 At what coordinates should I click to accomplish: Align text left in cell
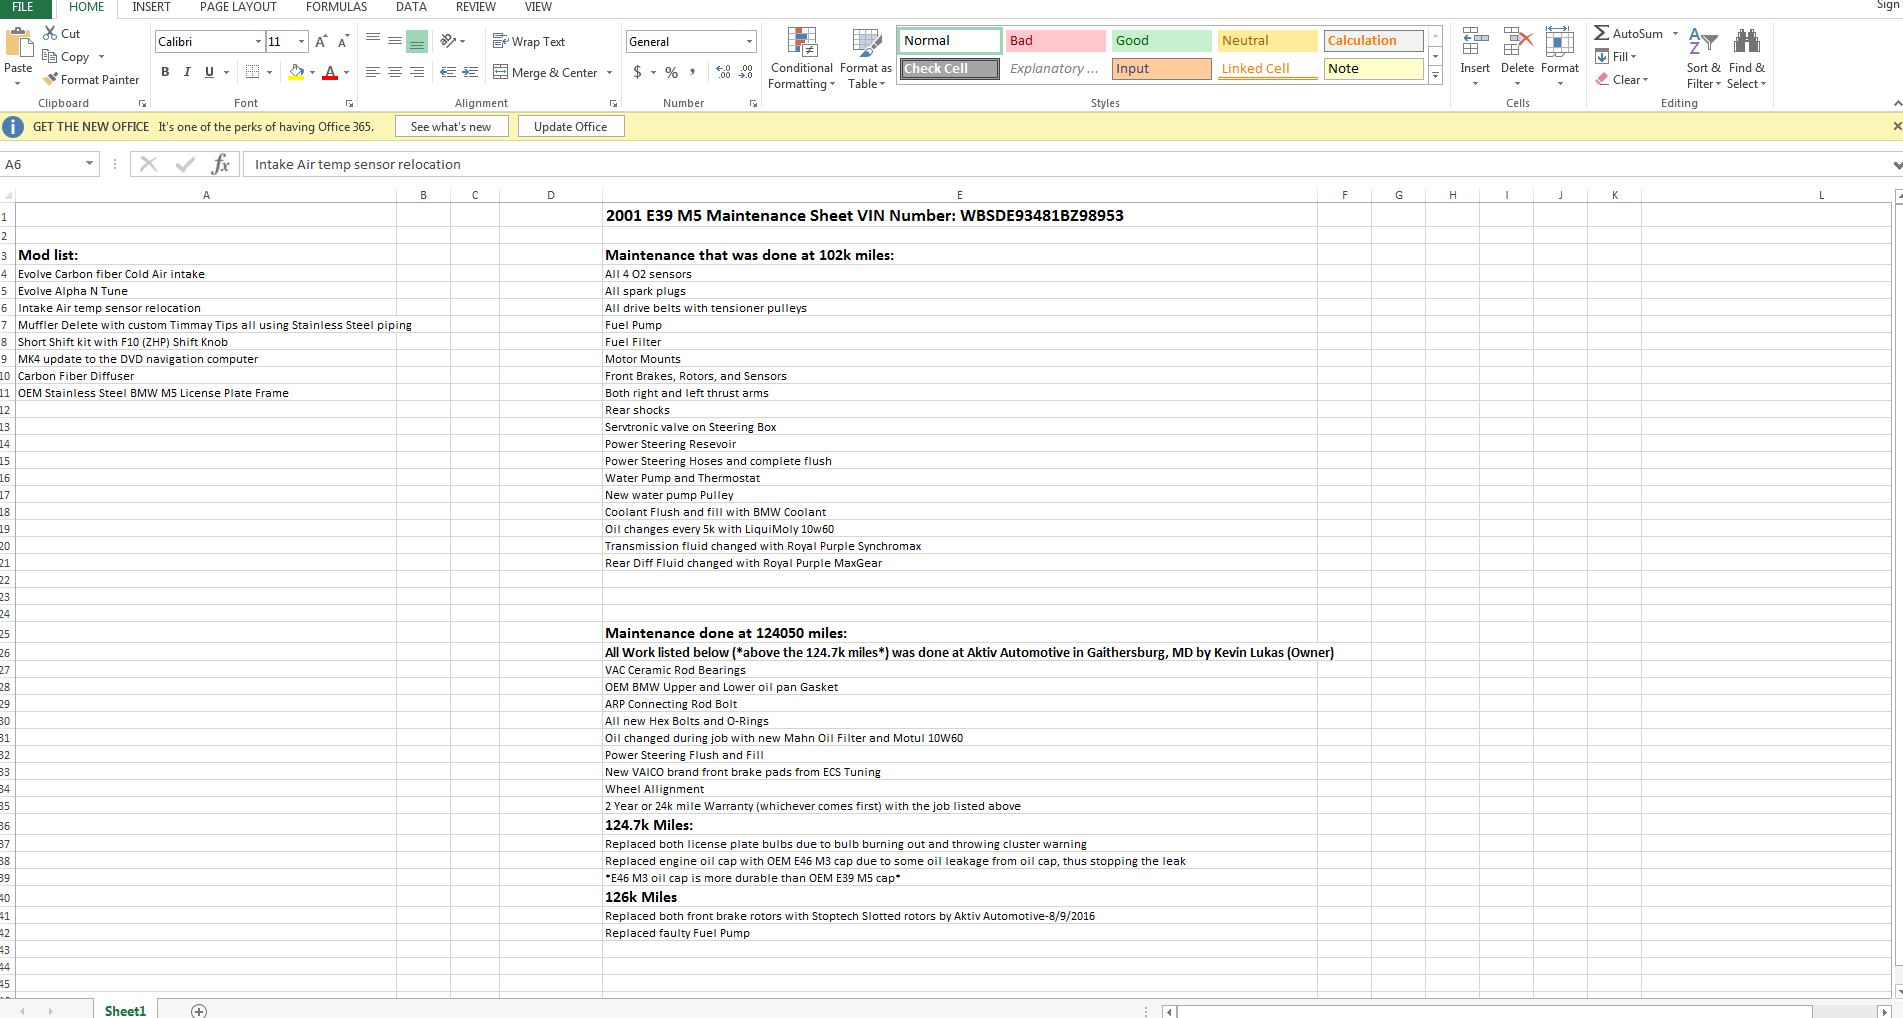coord(373,72)
